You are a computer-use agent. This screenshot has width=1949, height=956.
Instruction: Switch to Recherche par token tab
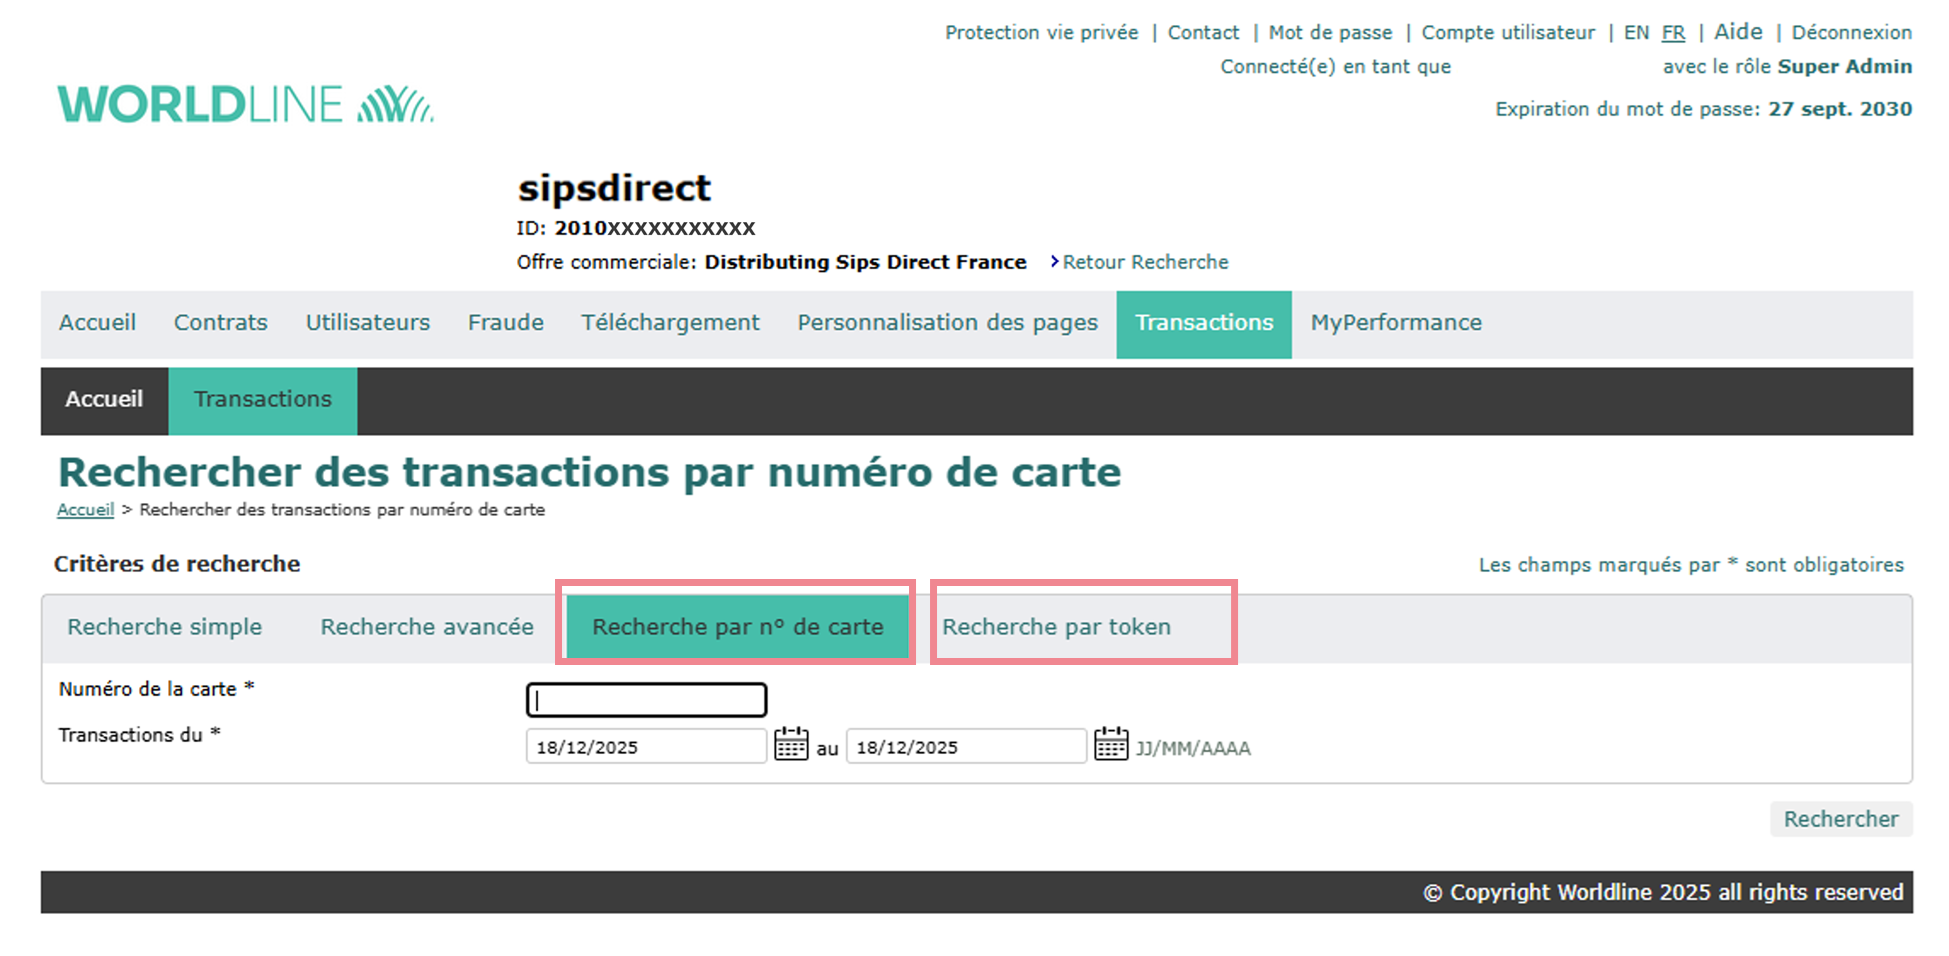1056,627
